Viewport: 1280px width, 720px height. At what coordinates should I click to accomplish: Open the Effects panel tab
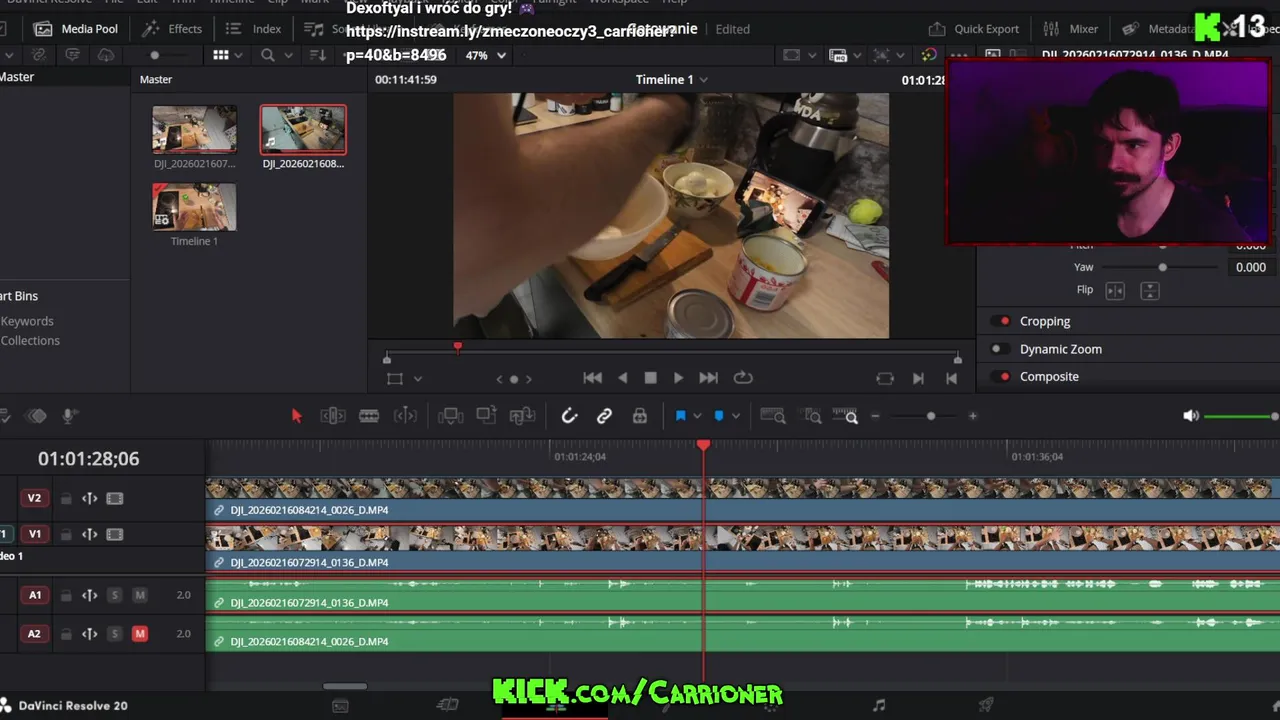[172, 29]
